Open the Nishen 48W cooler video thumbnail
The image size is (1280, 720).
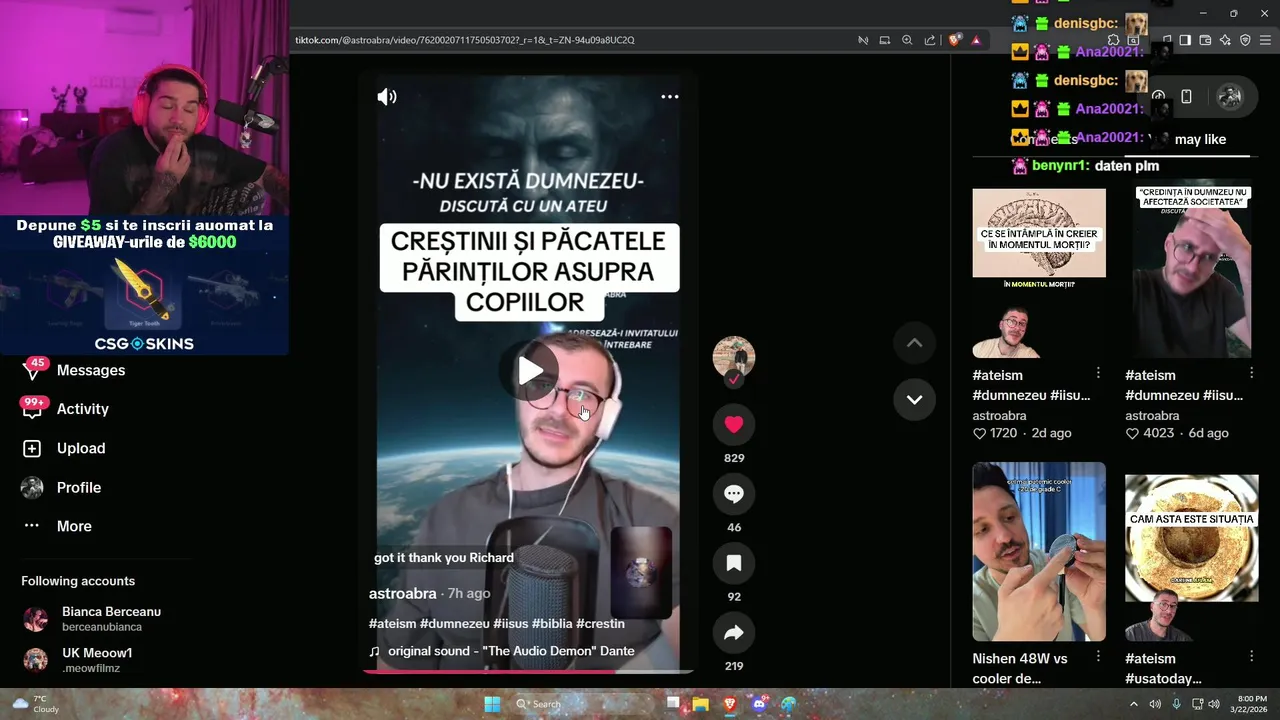tap(1039, 551)
